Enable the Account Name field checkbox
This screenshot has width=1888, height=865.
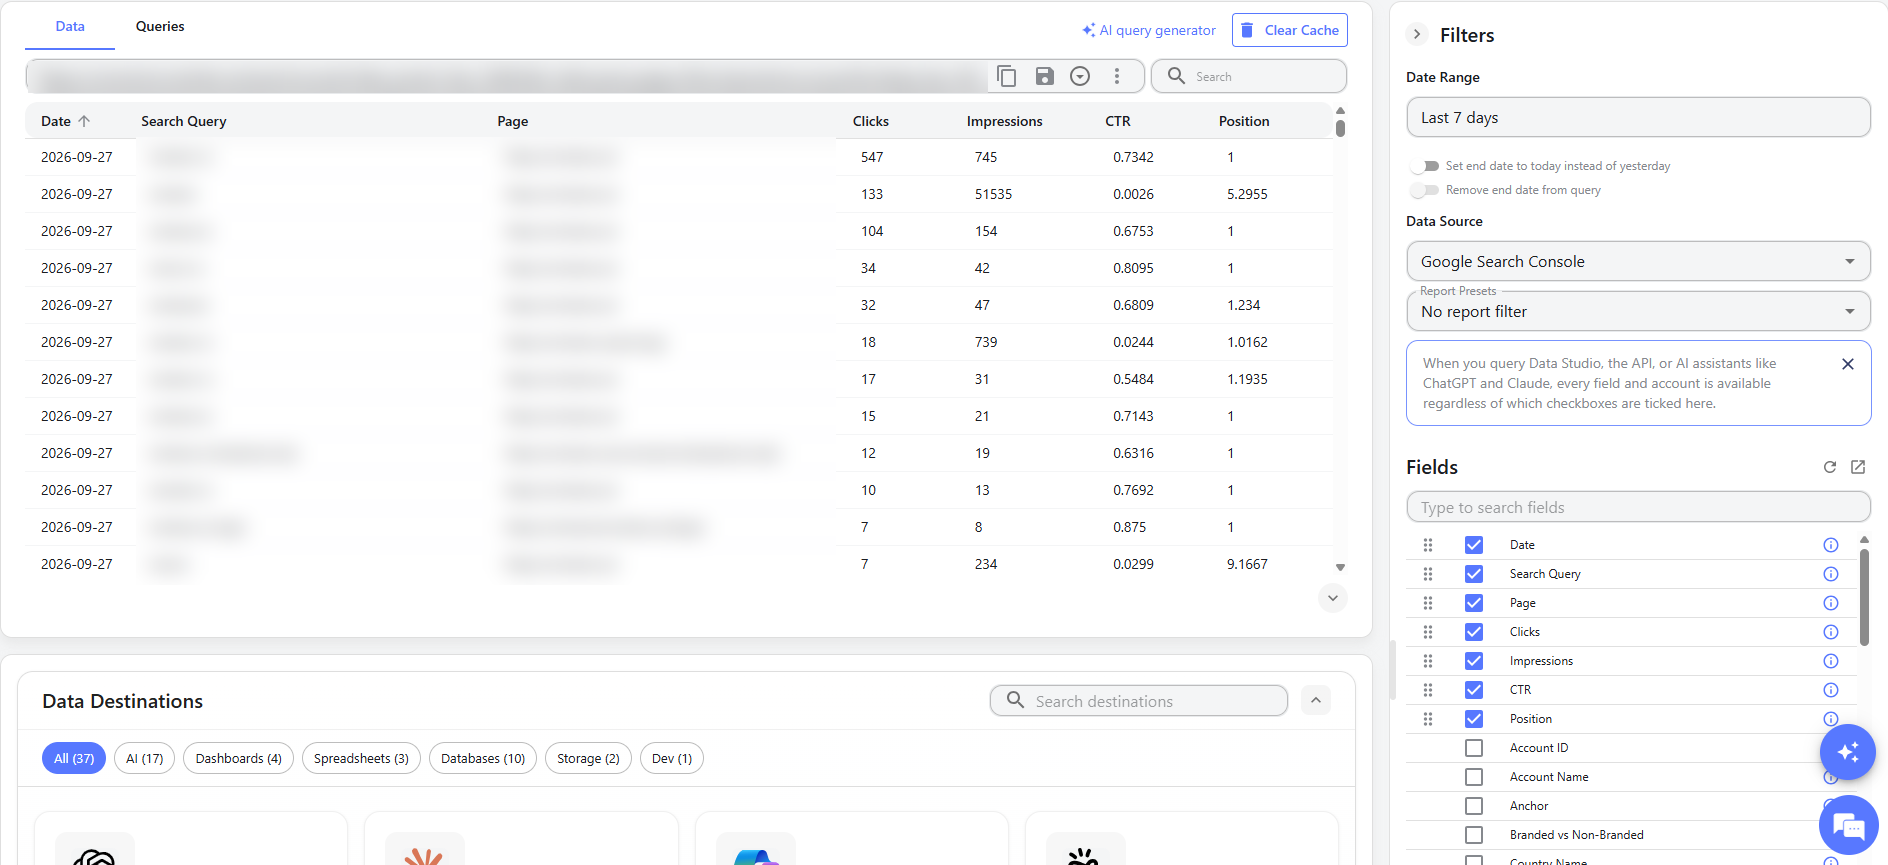(x=1474, y=777)
